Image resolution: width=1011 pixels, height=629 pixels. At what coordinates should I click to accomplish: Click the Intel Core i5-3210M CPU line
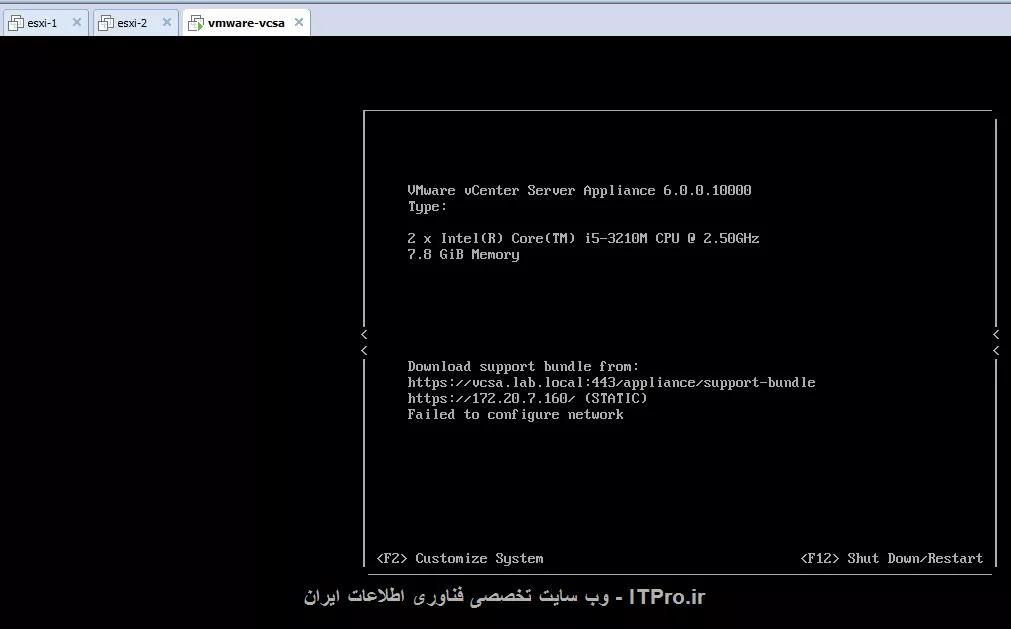point(583,238)
